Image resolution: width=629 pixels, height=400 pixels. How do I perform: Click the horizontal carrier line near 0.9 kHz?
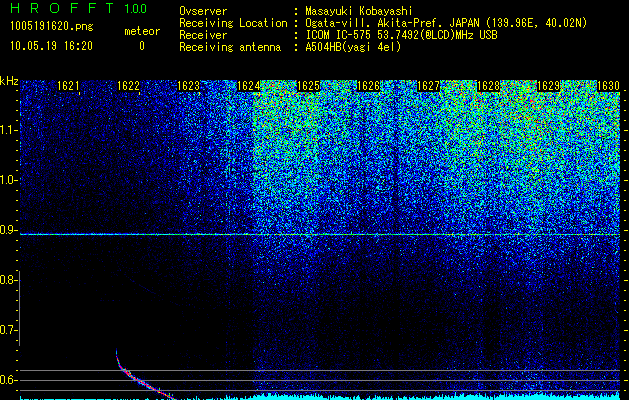tap(320, 234)
